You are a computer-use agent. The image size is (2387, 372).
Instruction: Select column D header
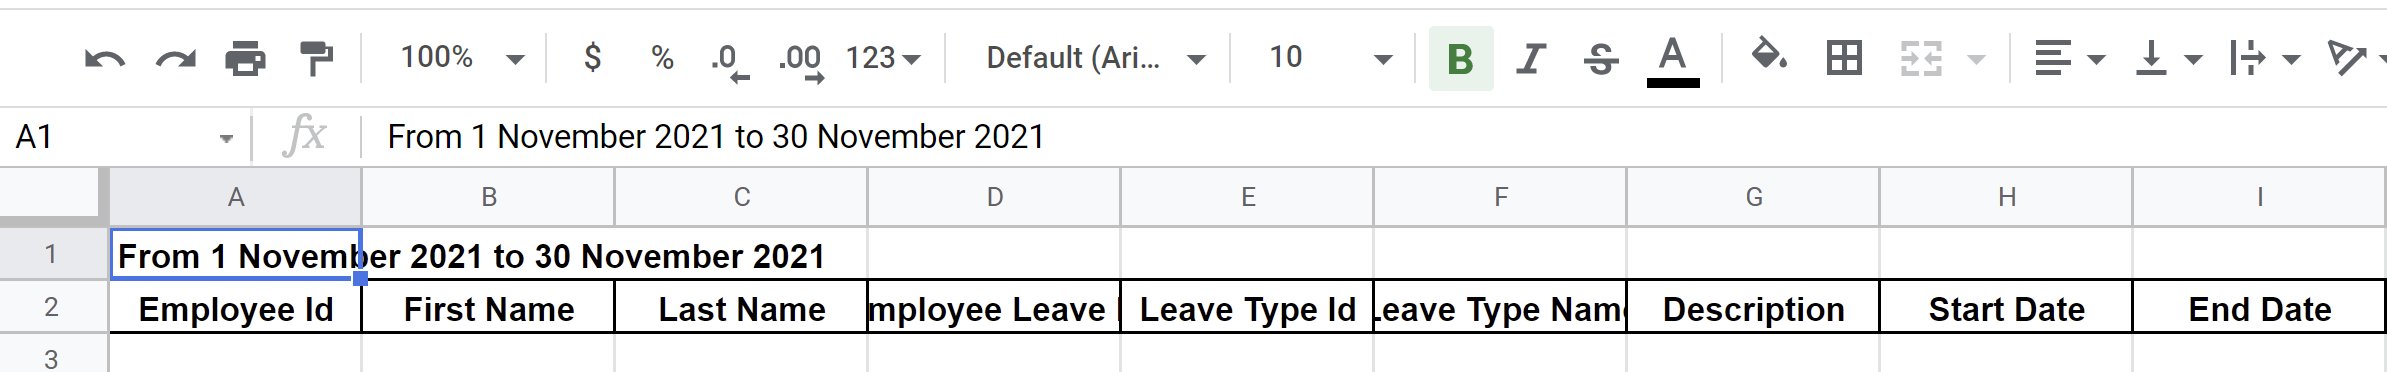[x=994, y=197]
